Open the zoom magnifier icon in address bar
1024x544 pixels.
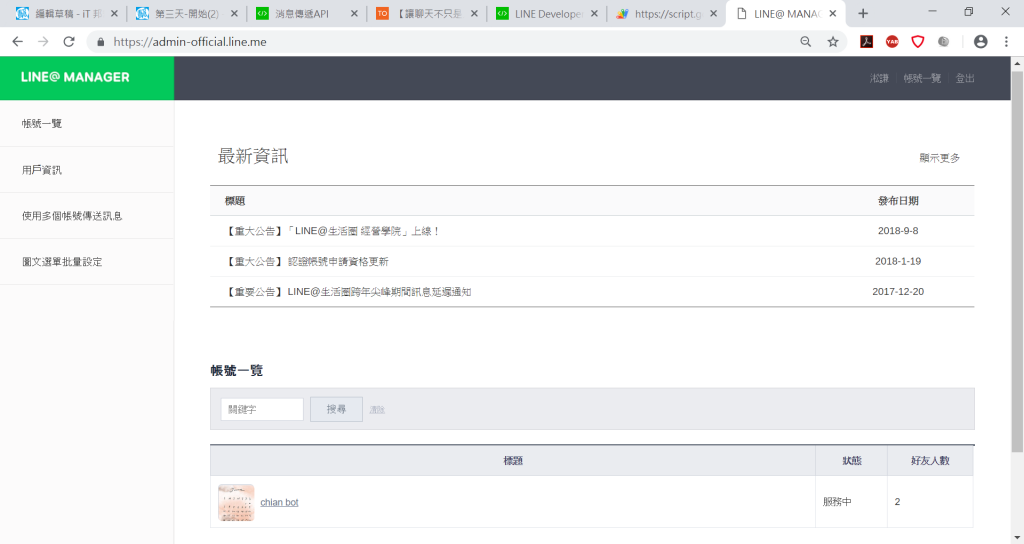tap(806, 42)
